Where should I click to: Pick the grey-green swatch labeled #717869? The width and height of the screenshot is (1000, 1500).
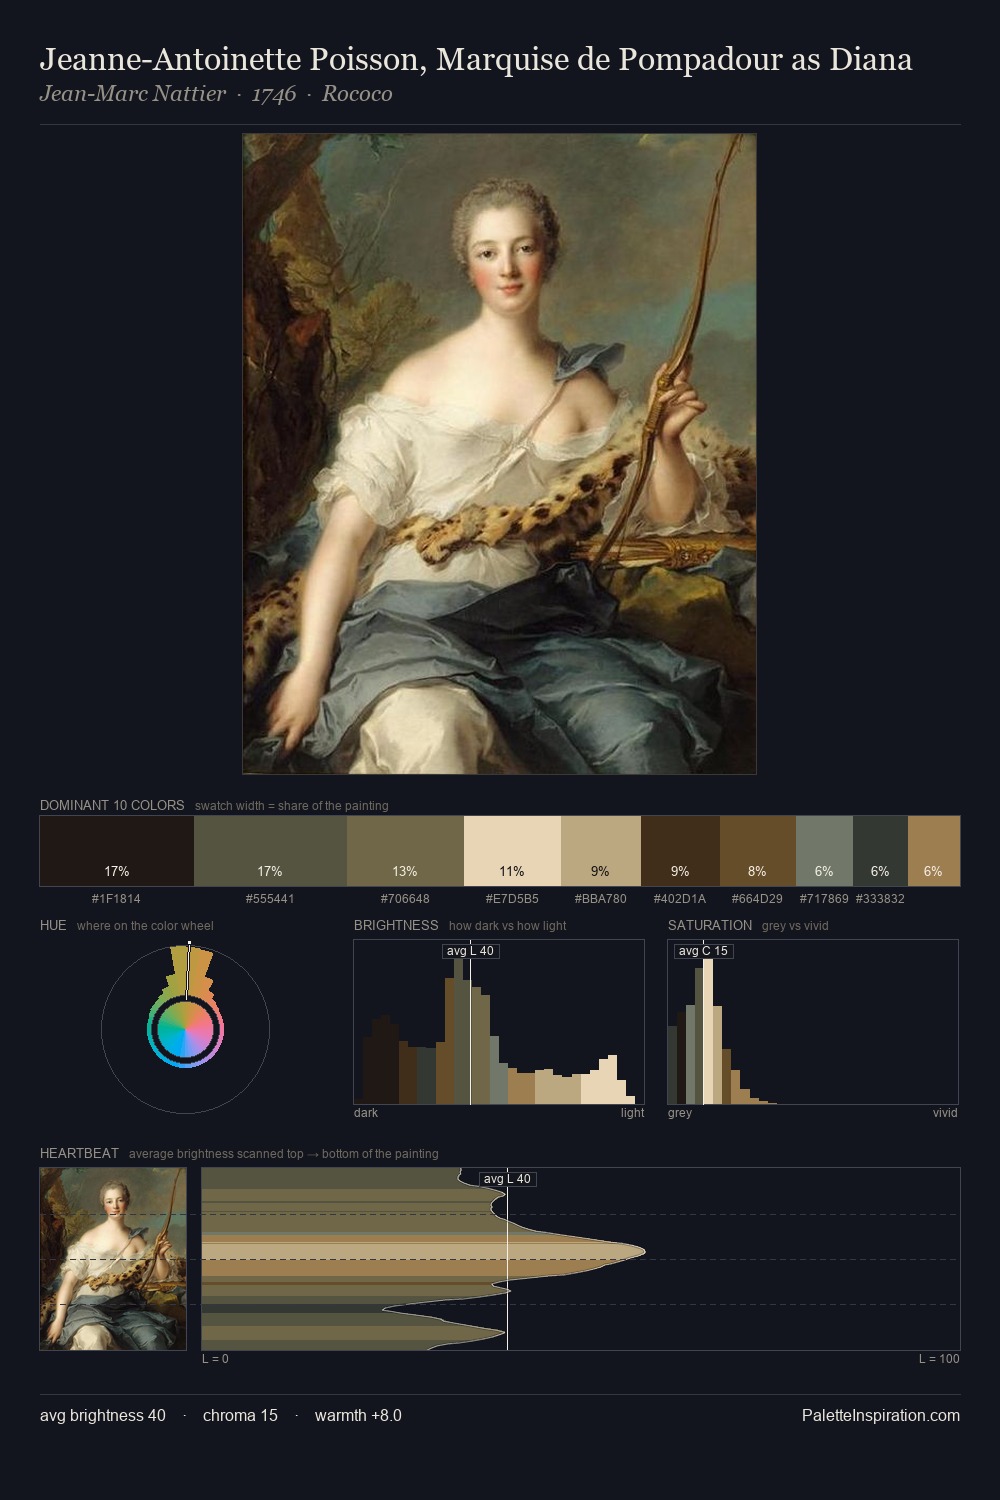click(824, 851)
